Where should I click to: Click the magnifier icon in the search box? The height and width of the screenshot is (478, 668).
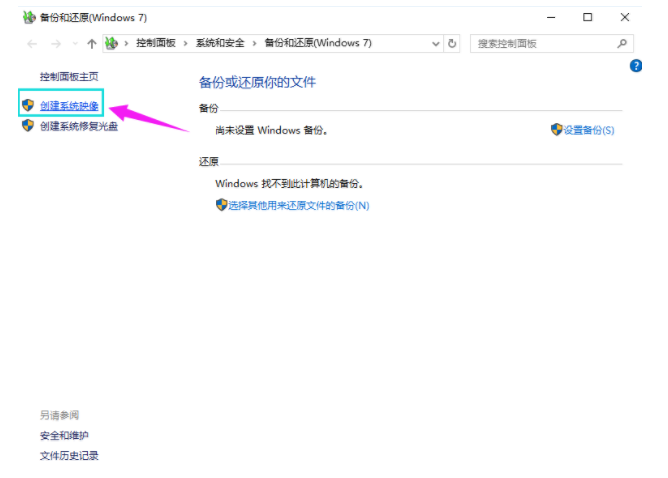622,44
